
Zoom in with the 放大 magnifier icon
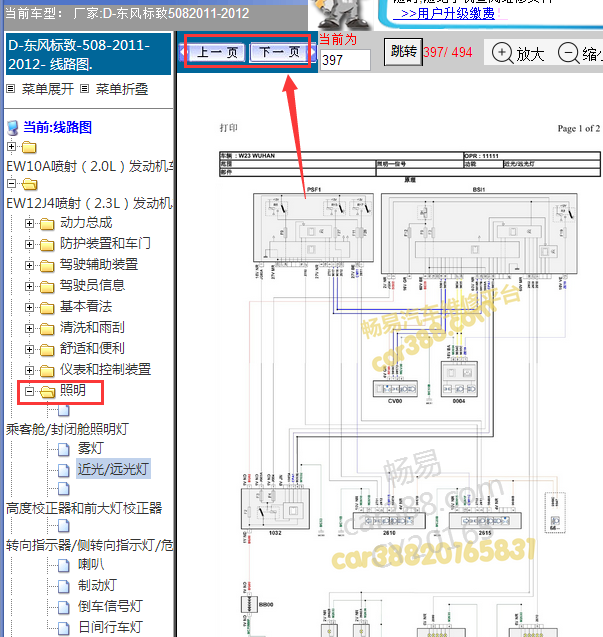tap(502, 53)
